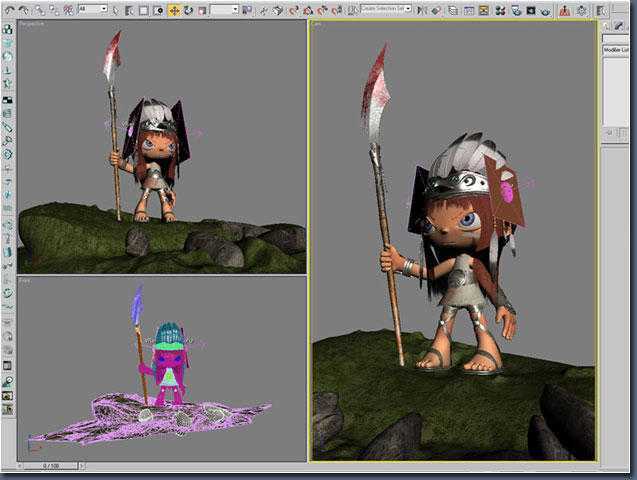Open the Modifier List dropdown
This screenshot has width=637, height=480.
click(x=615, y=50)
